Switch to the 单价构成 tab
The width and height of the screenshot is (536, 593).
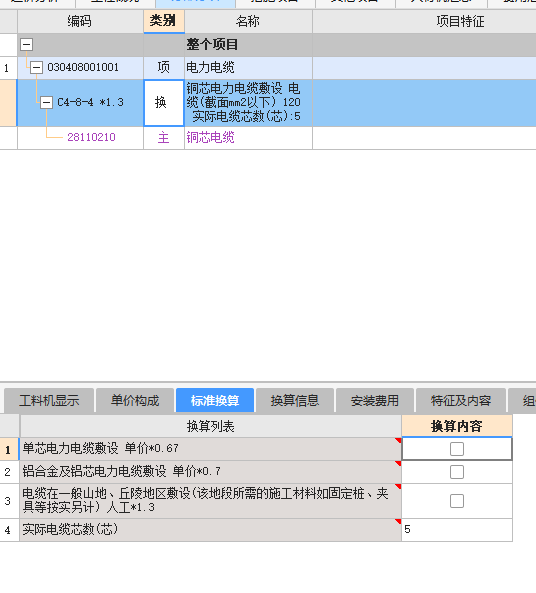(135, 401)
